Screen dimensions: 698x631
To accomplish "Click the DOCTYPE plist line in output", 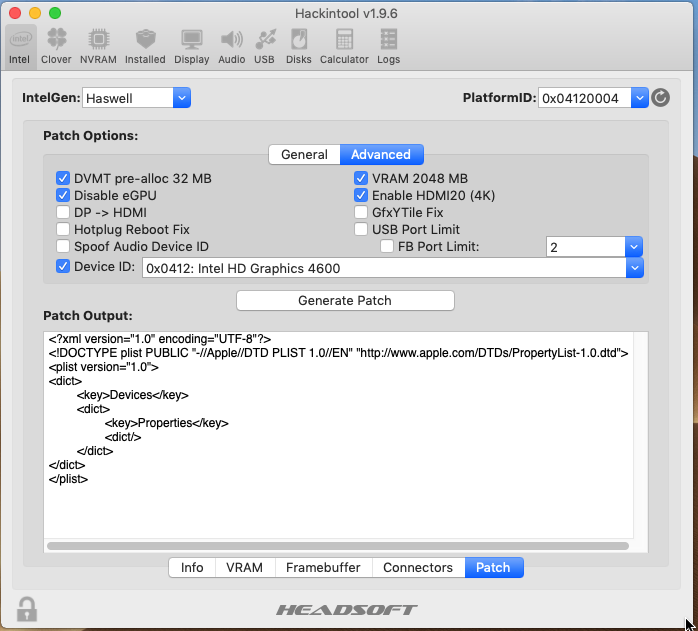I will pos(338,353).
